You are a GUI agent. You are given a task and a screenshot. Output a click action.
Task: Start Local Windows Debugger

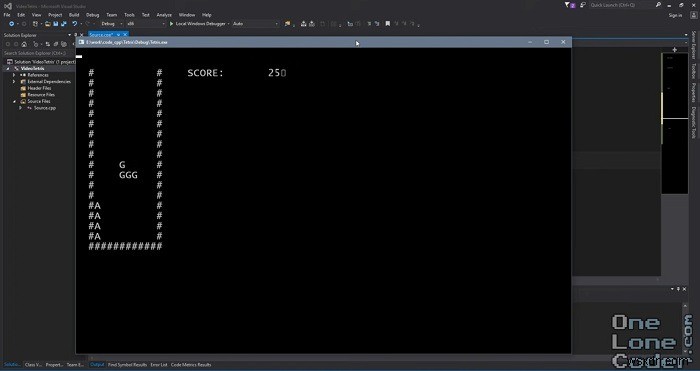198,24
